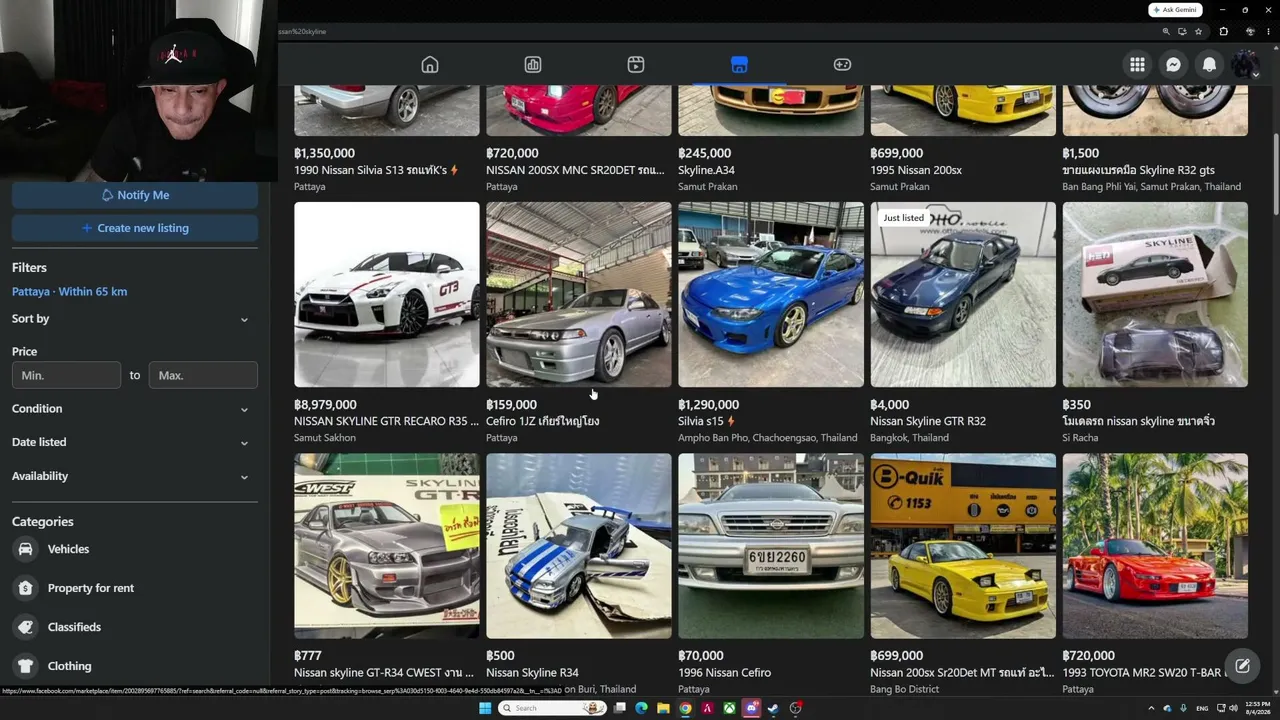The width and height of the screenshot is (1280, 720).
Task: Open the Just listed Skyline GTR R32 photo
Action: coord(963,295)
